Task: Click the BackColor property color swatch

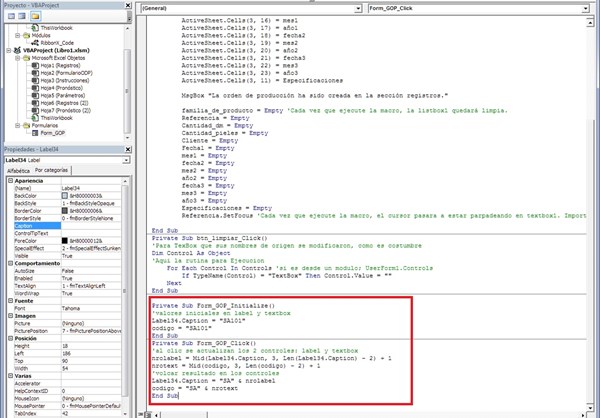Action: (65, 193)
